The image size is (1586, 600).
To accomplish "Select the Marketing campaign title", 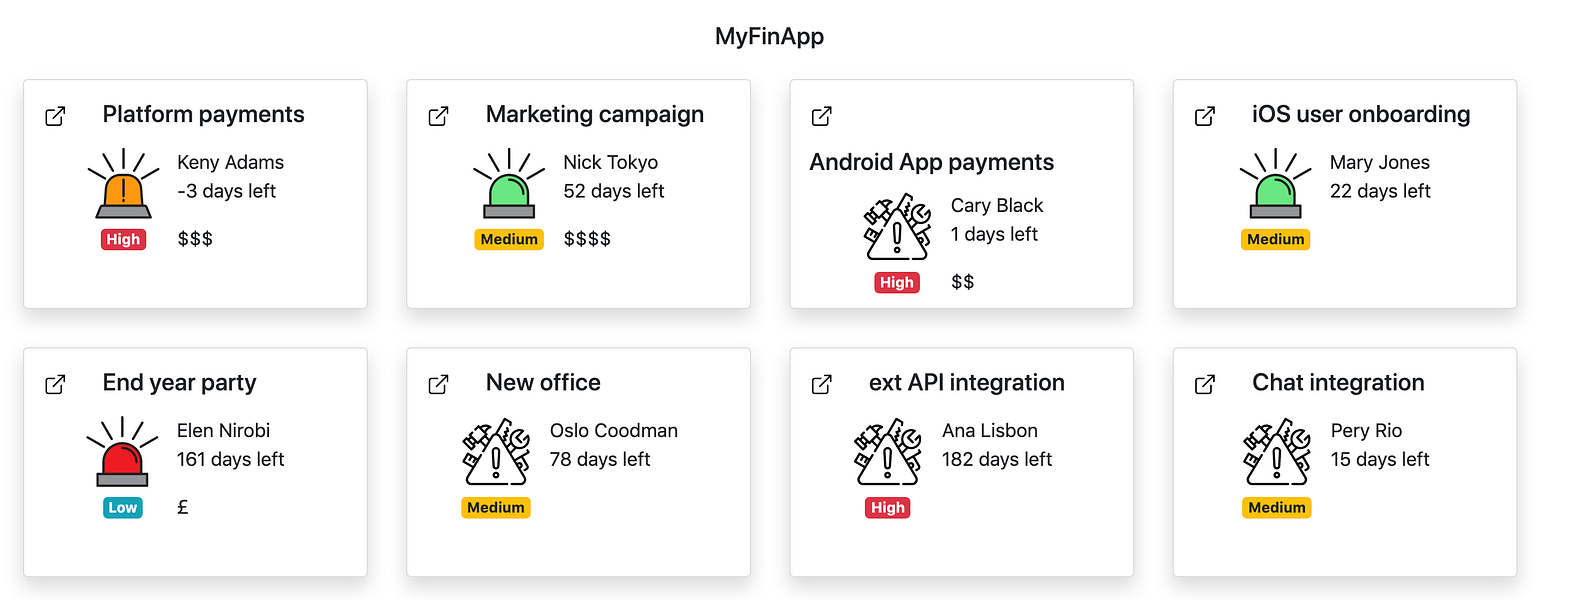I will pos(595,114).
